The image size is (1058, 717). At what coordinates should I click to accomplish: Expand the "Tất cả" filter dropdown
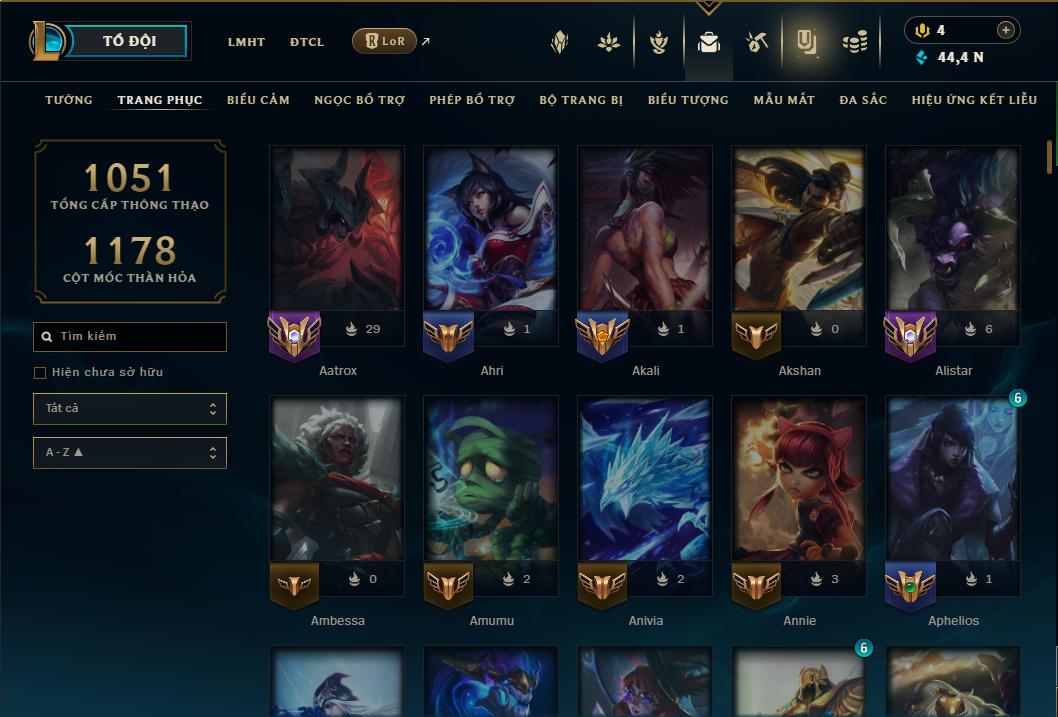pos(130,409)
